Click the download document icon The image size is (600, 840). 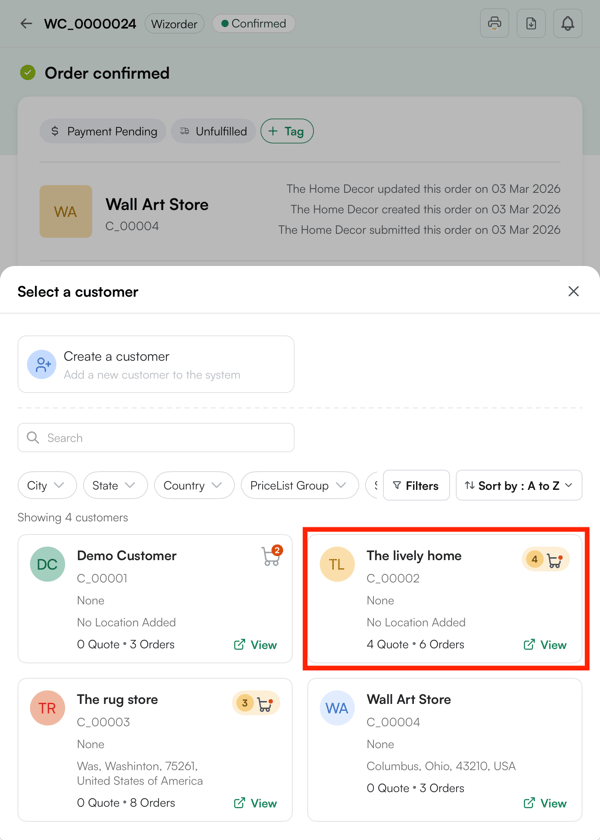tap(531, 23)
